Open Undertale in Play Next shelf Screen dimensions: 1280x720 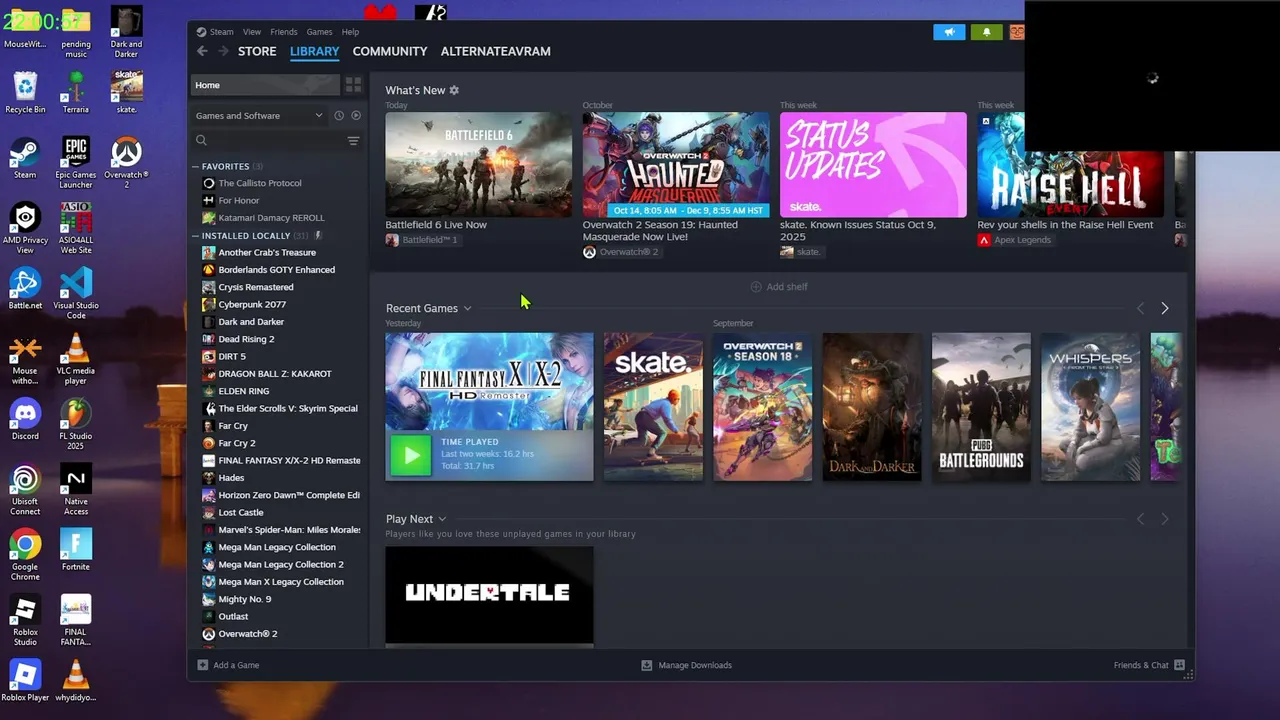[x=489, y=594]
